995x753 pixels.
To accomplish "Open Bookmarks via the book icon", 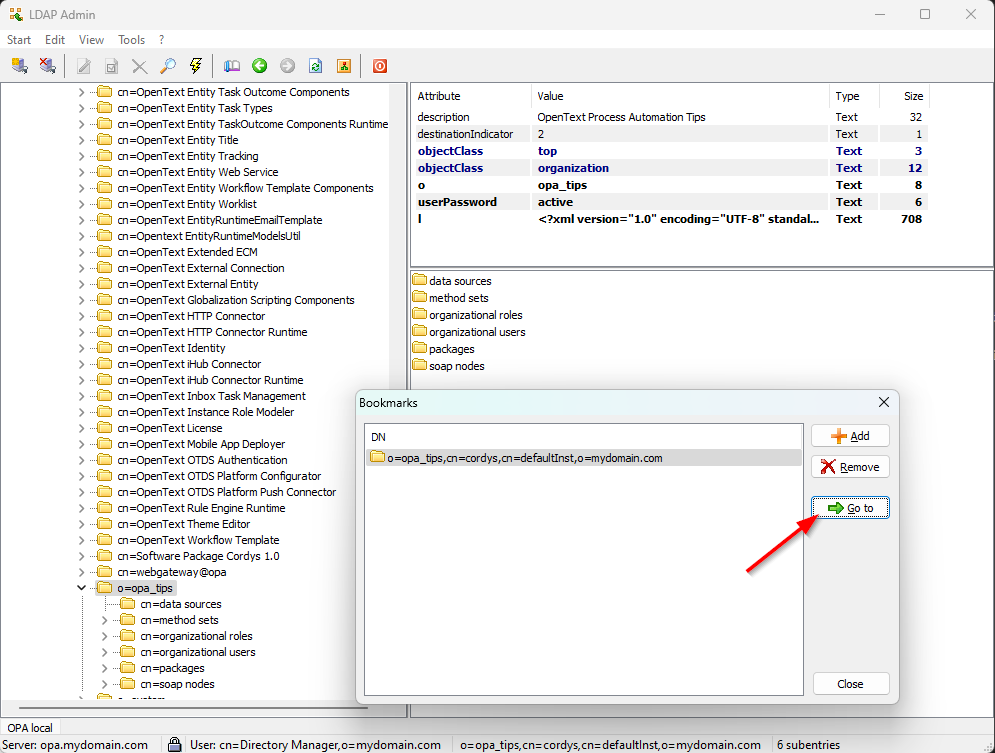I will (x=232, y=66).
